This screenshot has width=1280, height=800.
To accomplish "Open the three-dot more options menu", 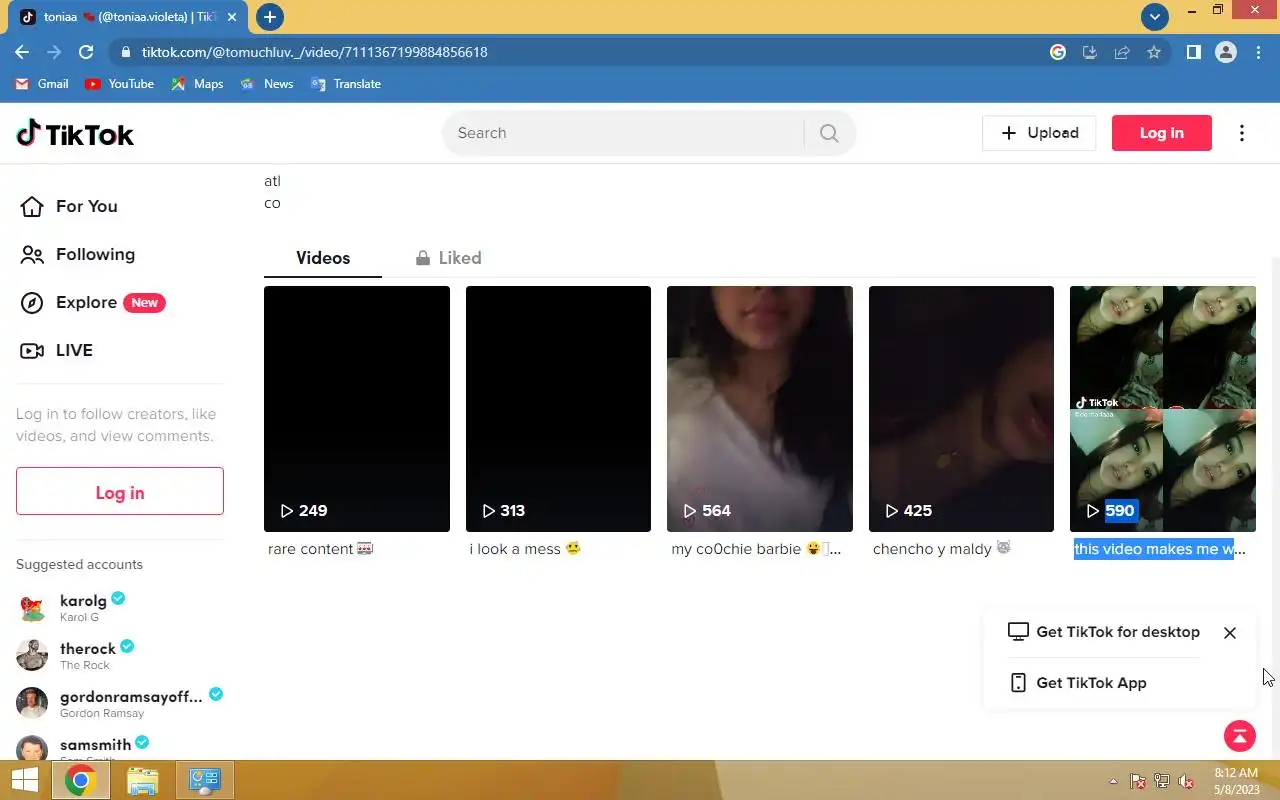I will point(1242,133).
